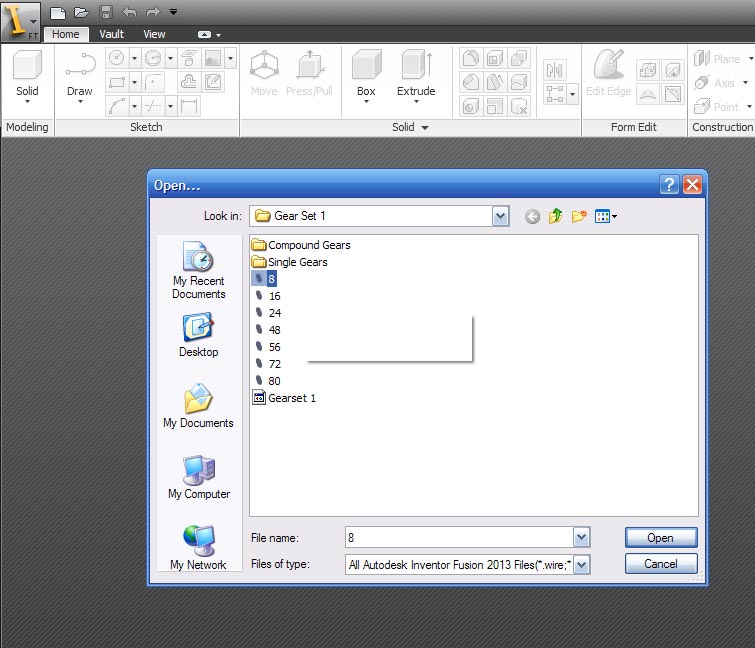Click the Redo arrow icon
Viewport: 755px width, 648px height.
[x=153, y=12]
